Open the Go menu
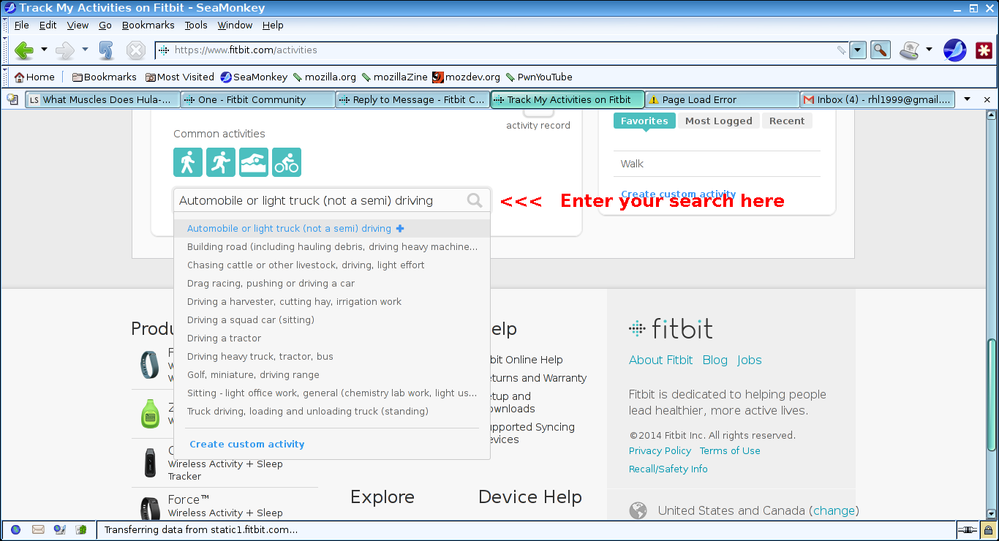The height and width of the screenshot is (541, 999). [x=105, y=25]
